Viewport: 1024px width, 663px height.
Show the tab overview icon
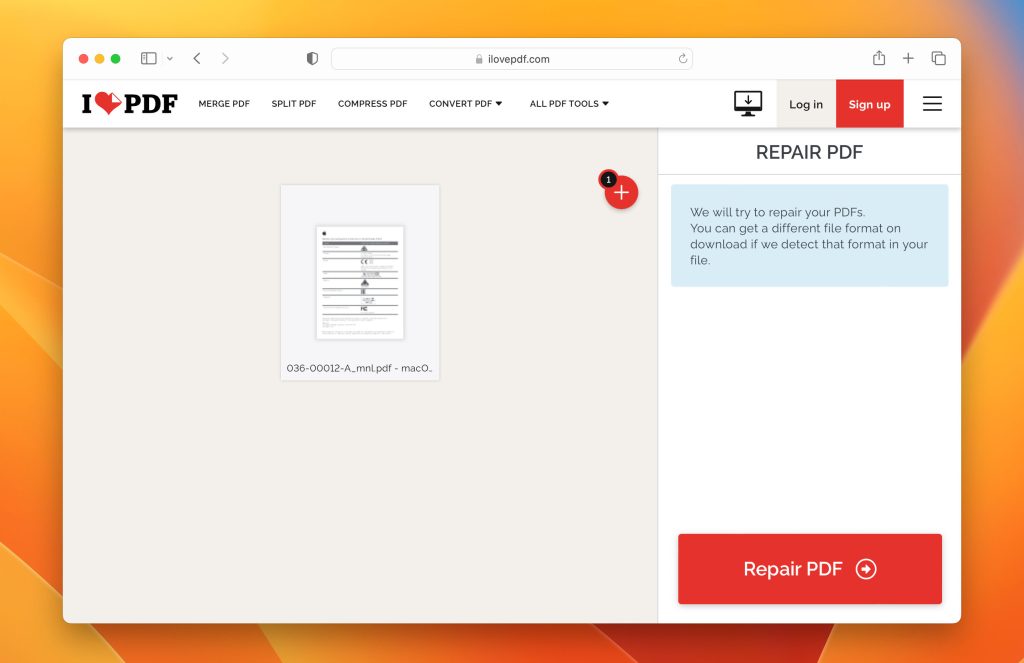[x=938, y=58]
